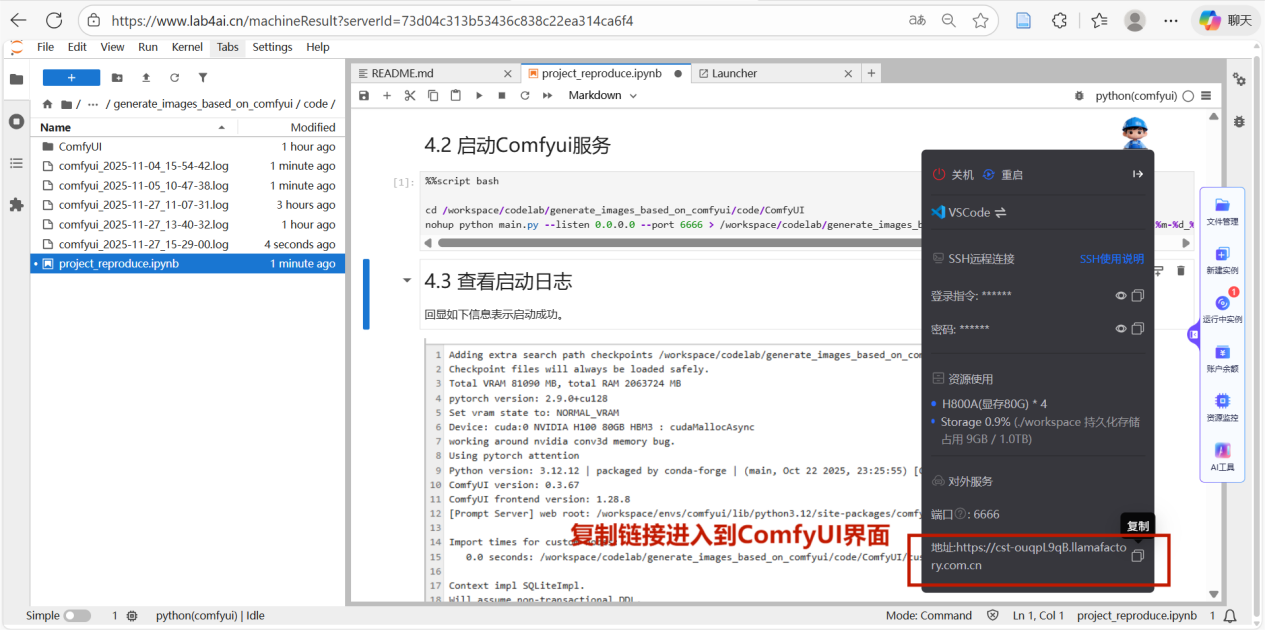This screenshot has height=630, width=1265.
Task: Open 文件管理 in the floating toolbar
Action: pyautogui.click(x=1222, y=212)
